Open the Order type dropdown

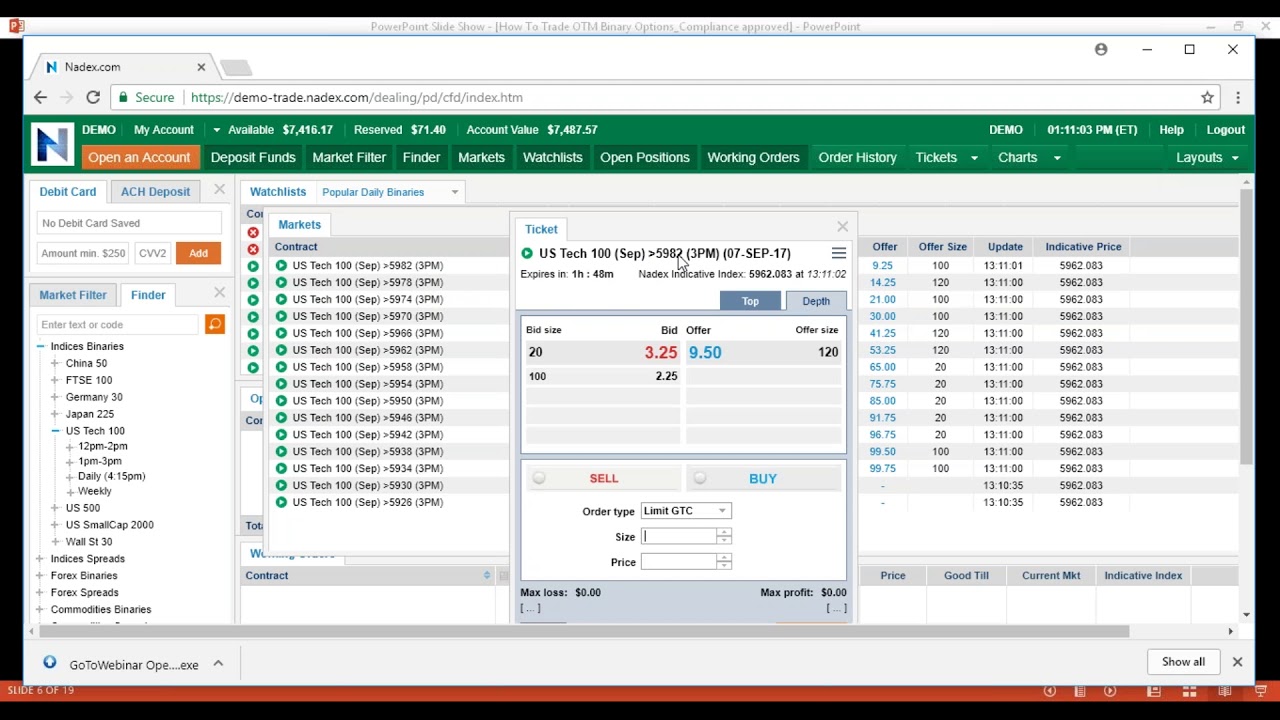click(686, 511)
